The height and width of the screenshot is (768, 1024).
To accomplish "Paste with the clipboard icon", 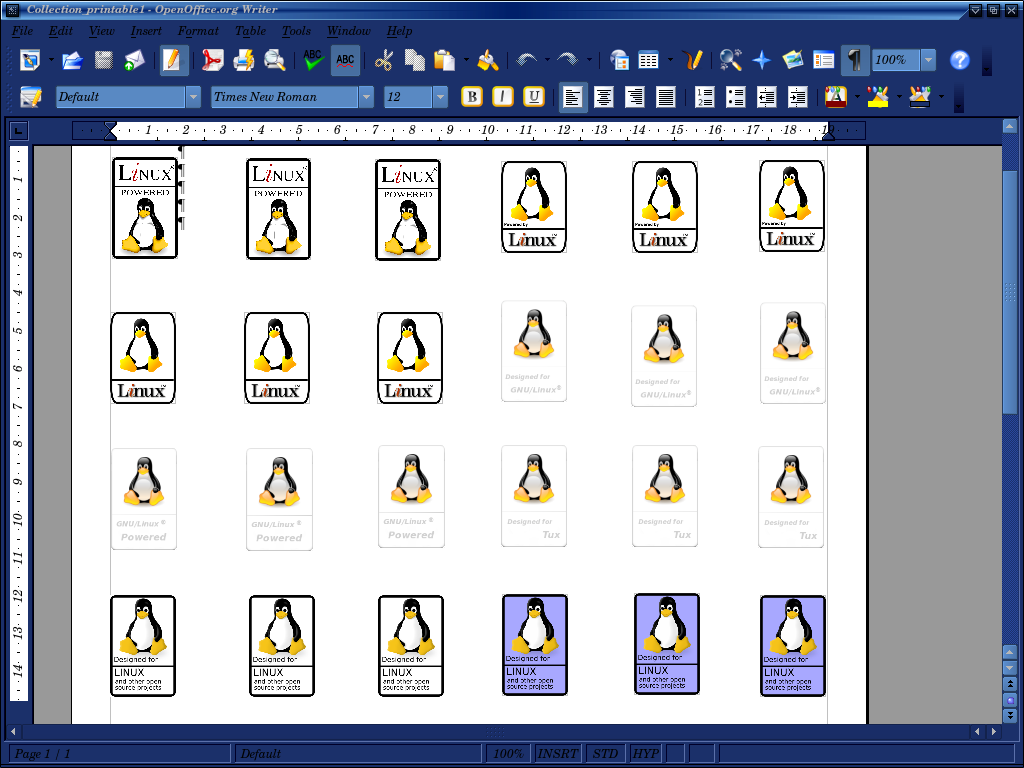I will click(x=445, y=60).
